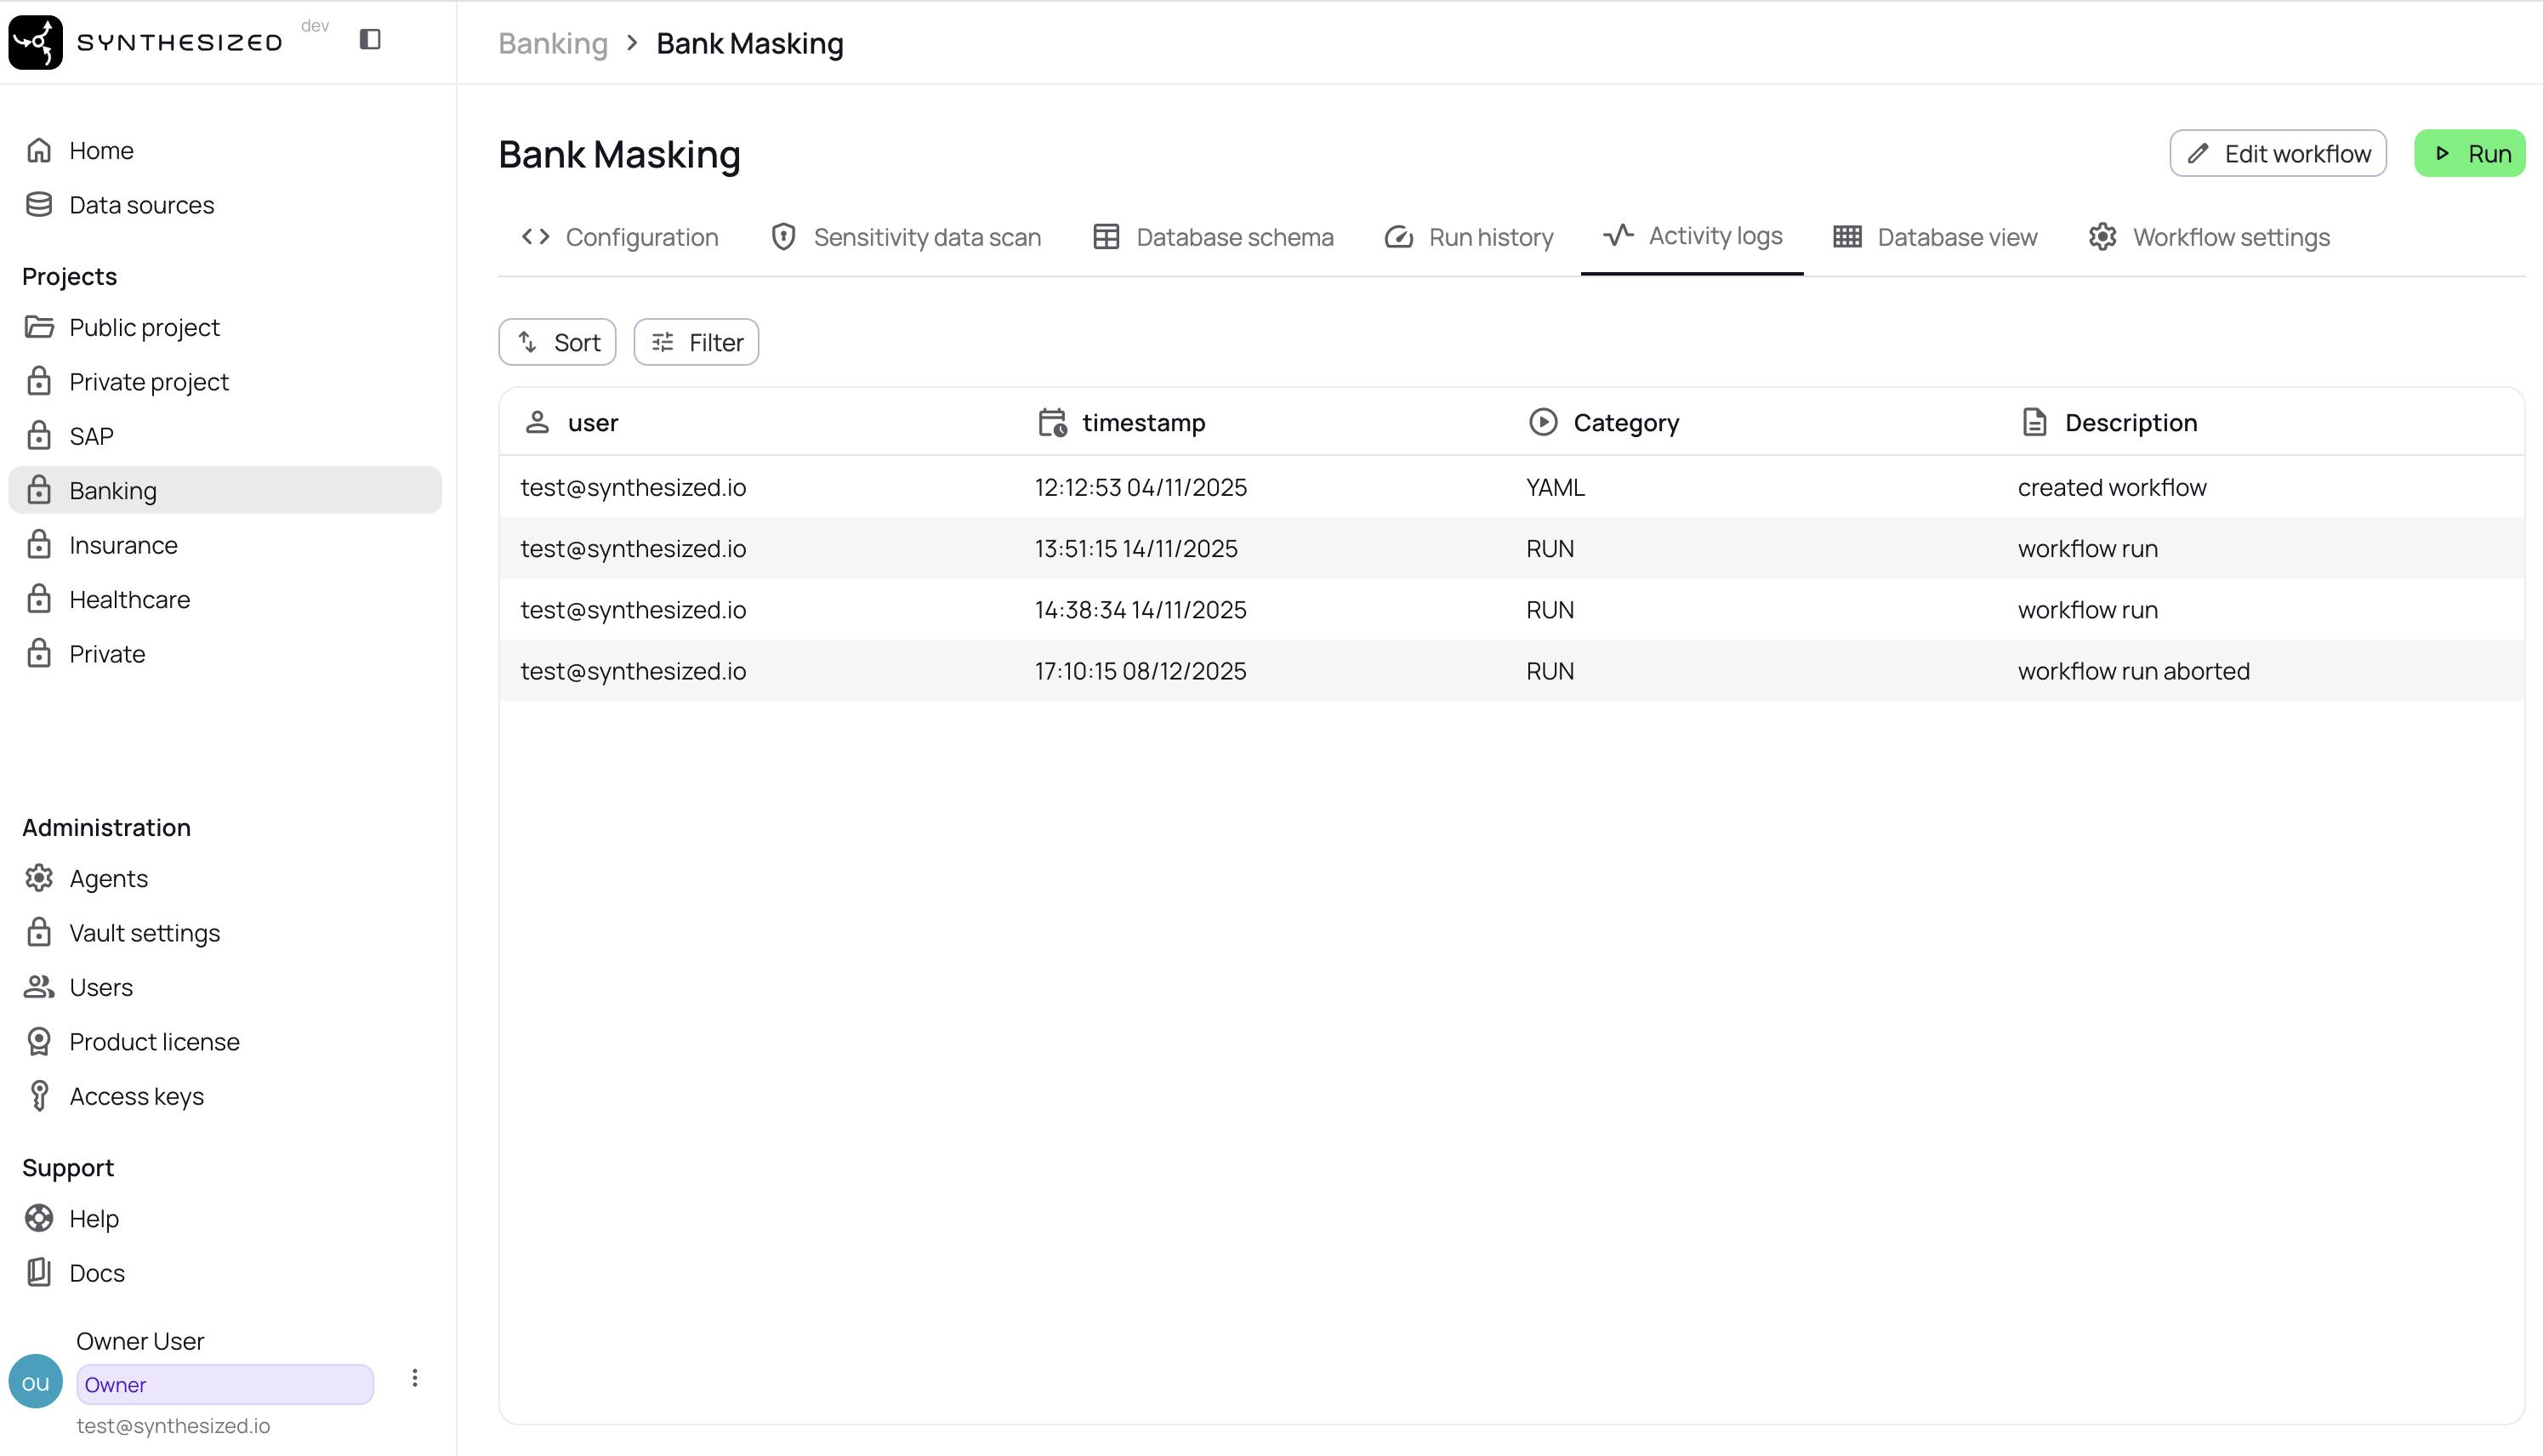Open the Docs book icon
2543x1456 pixels.
pos(39,1272)
